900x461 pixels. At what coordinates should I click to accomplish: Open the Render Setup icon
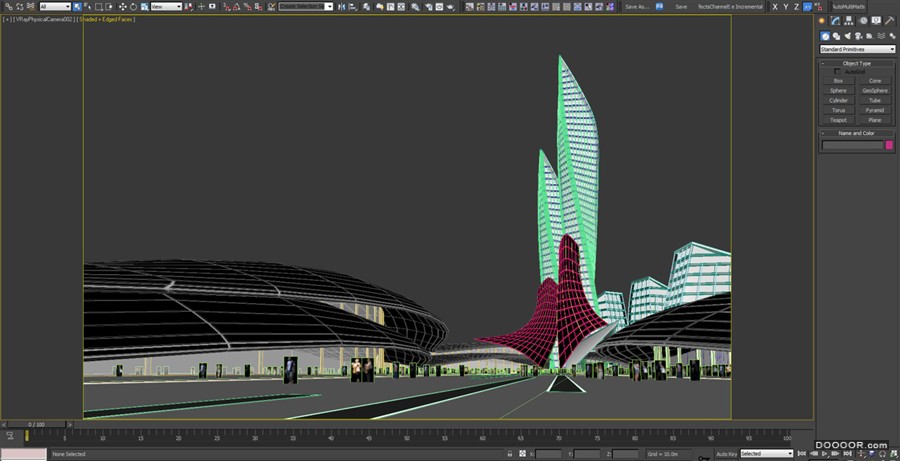(x=428, y=7)
